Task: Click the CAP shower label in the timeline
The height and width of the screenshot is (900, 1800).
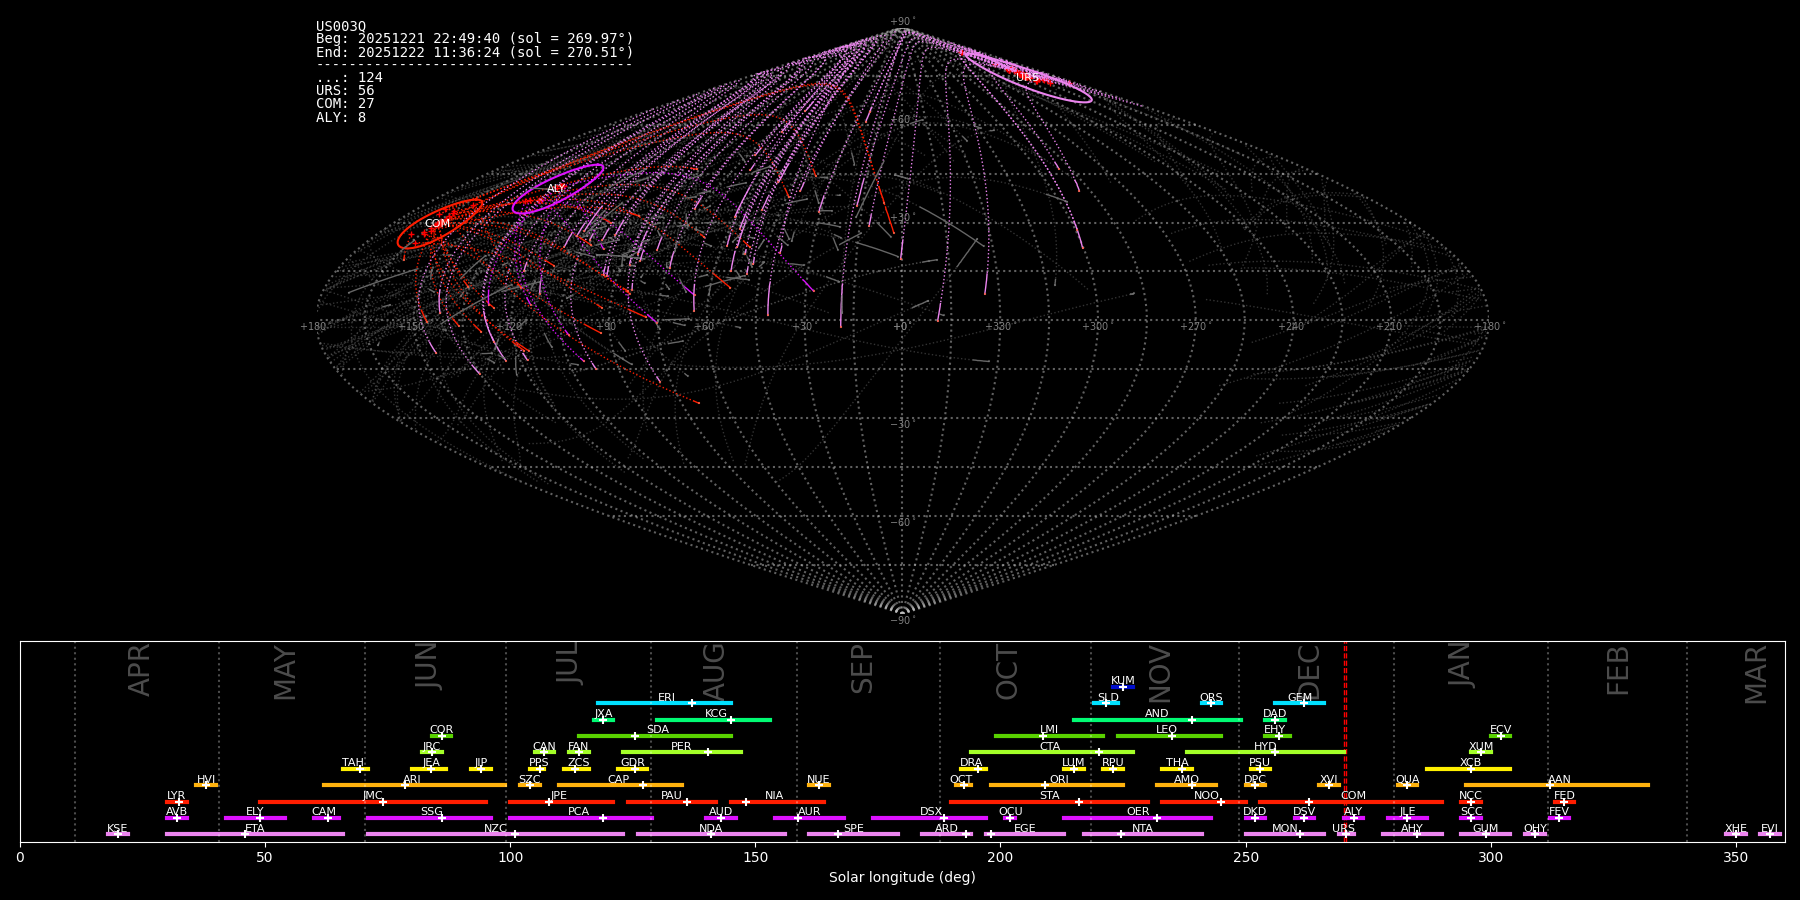Action: tap(619, 780)
